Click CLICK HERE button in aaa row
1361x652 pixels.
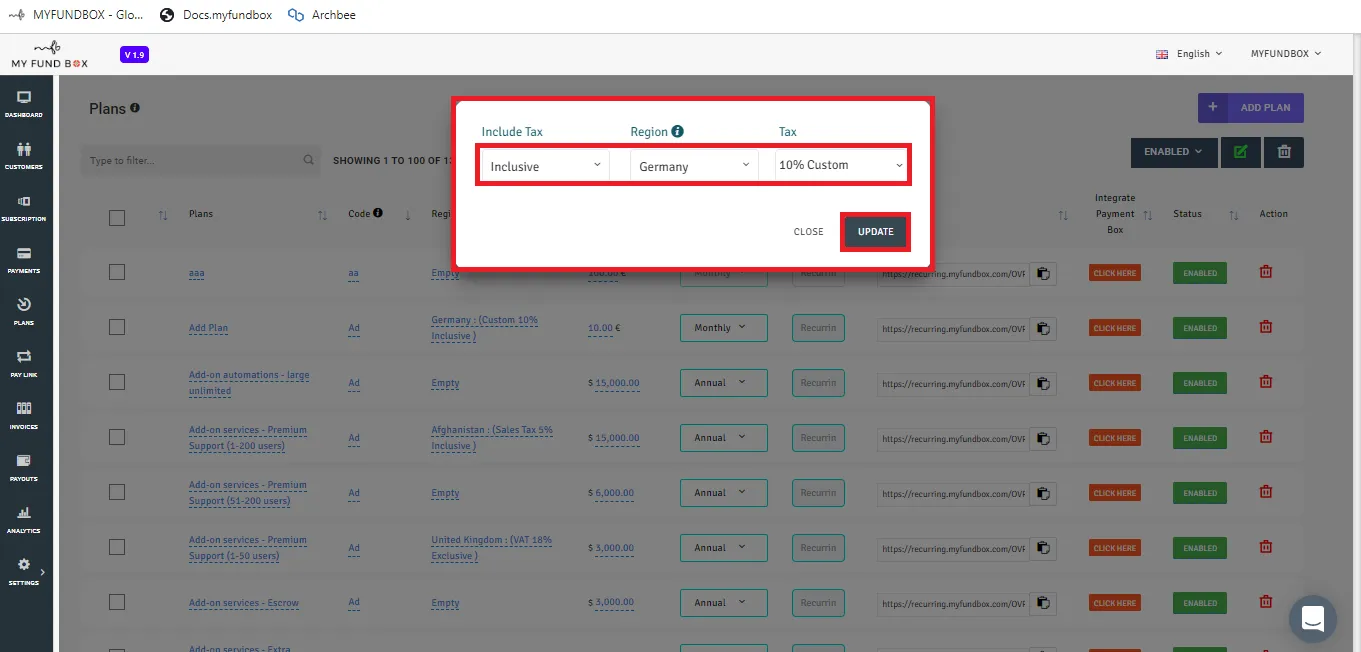[1115, 273]
